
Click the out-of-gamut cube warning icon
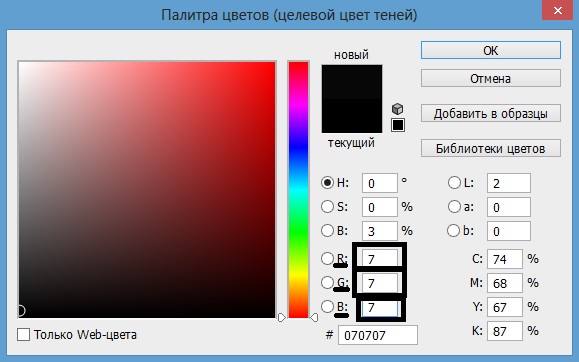coord(397,109)
